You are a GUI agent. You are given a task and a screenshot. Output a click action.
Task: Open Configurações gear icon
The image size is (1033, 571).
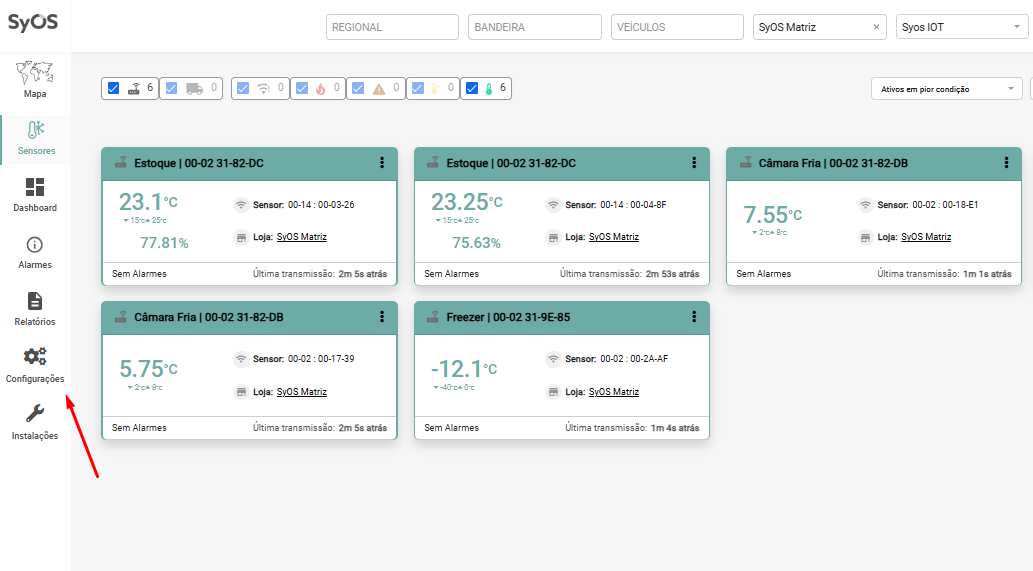click(x=35, y=356)
